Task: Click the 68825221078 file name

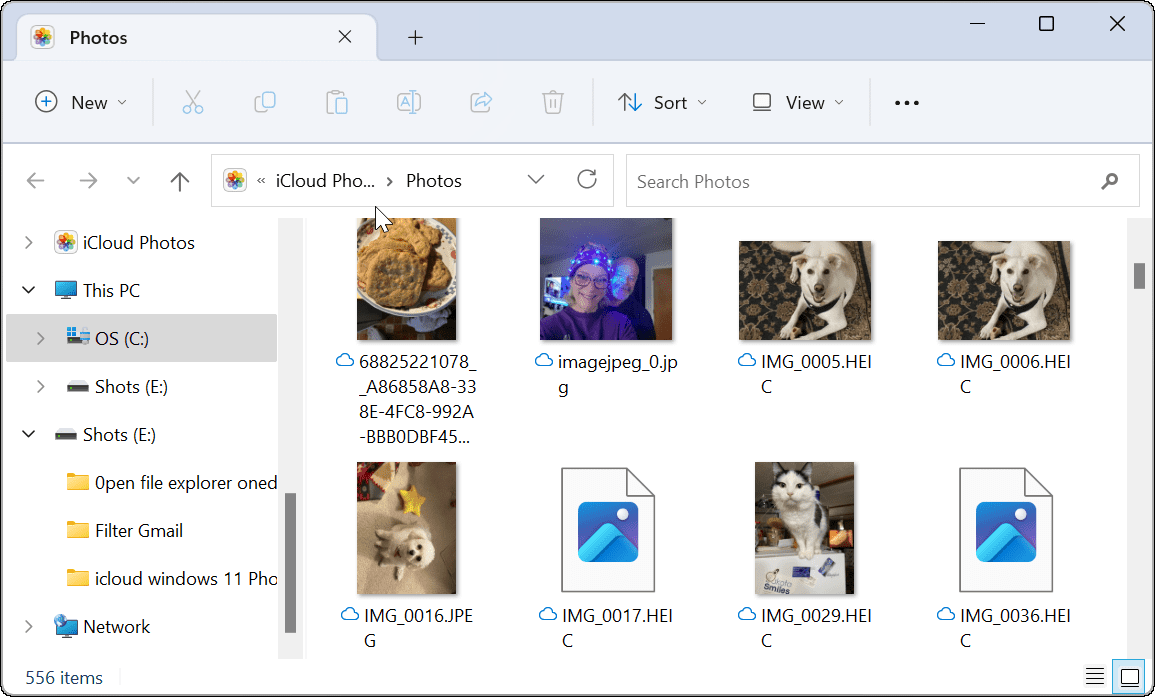Action: 418,399
